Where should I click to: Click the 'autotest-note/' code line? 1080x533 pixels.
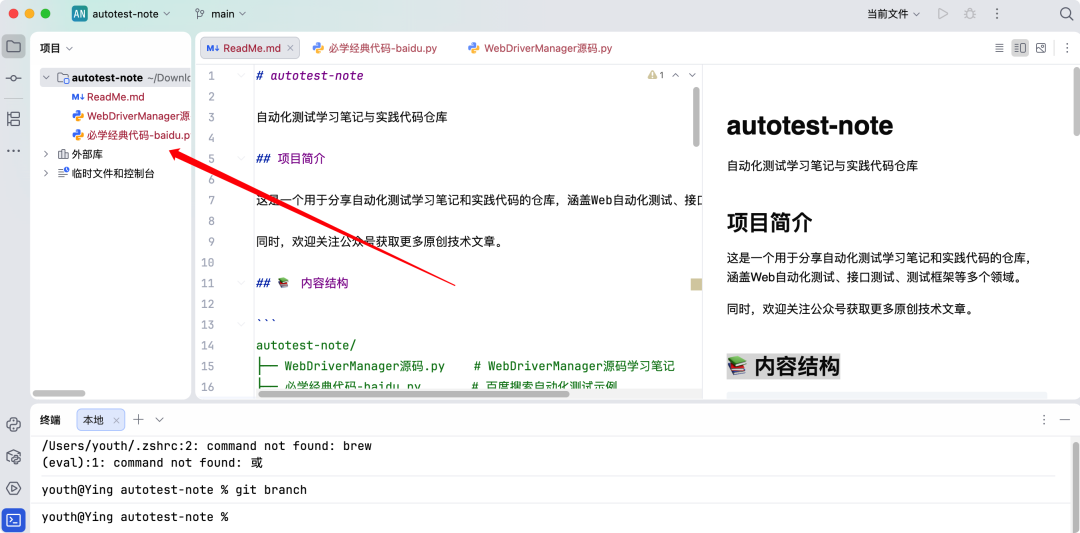tap(306, 345)
